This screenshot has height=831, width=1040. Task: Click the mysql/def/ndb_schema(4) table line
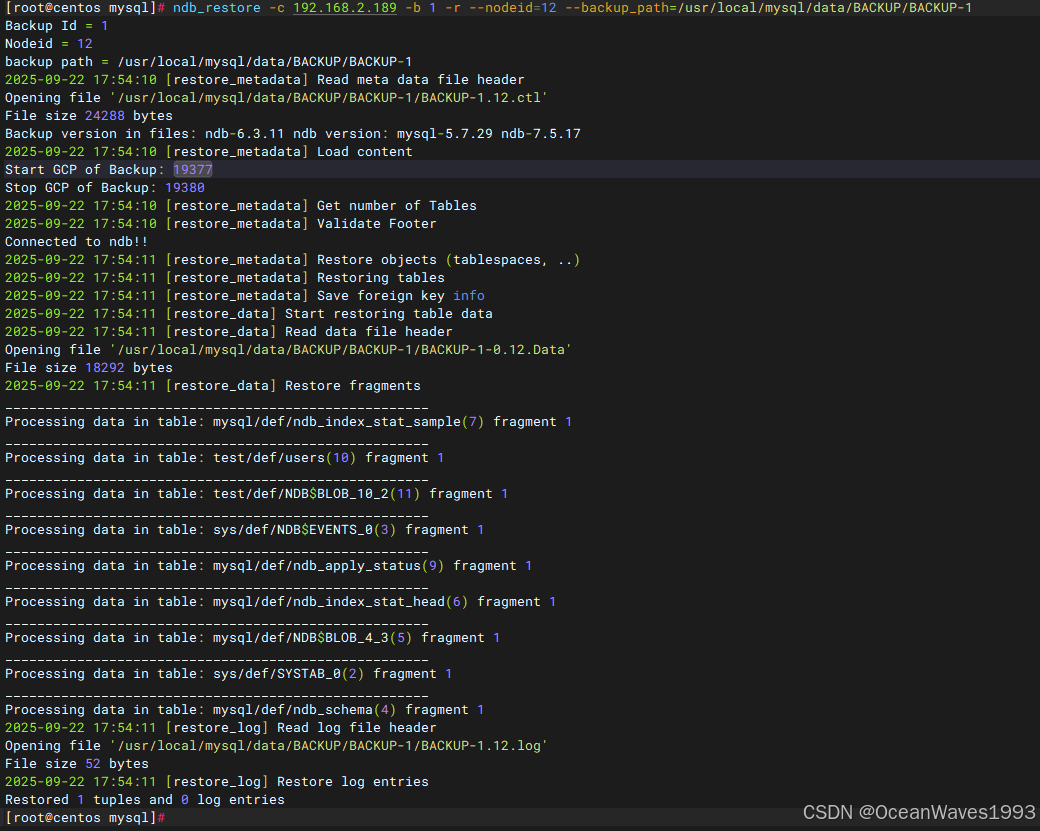[244, 710]
